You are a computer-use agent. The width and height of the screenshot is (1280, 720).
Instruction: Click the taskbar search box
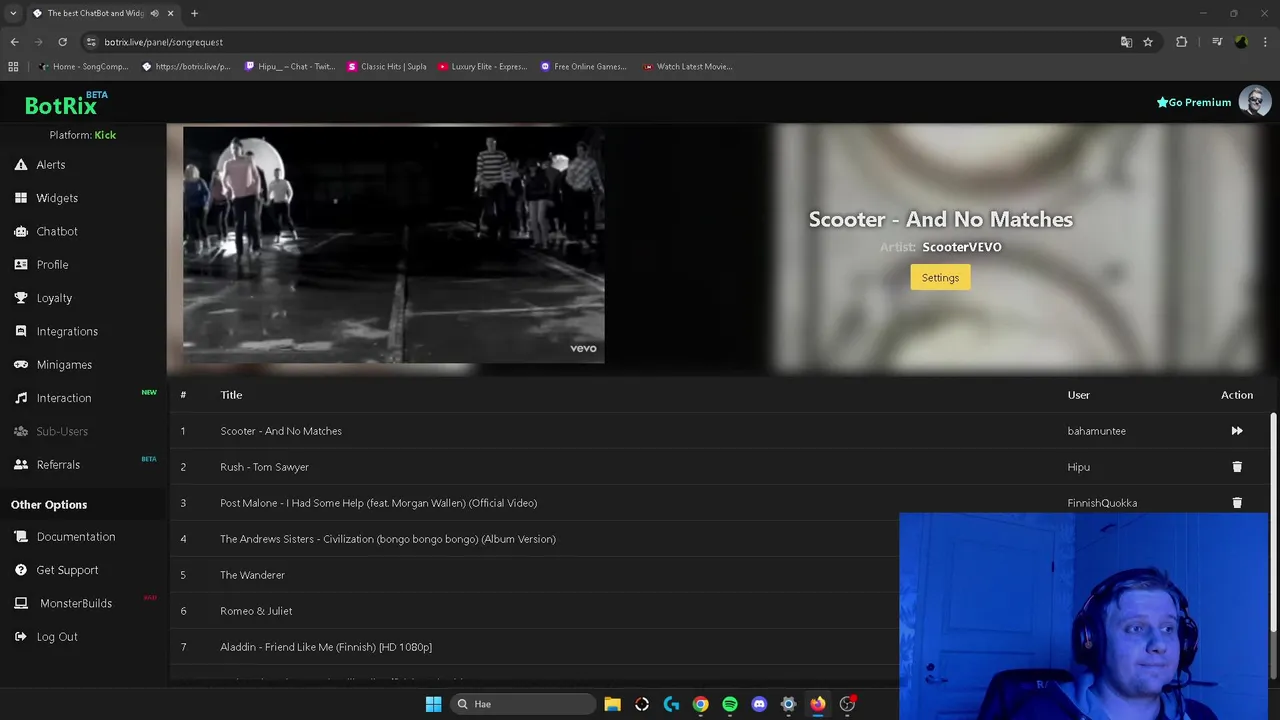(x=522, y=704)
